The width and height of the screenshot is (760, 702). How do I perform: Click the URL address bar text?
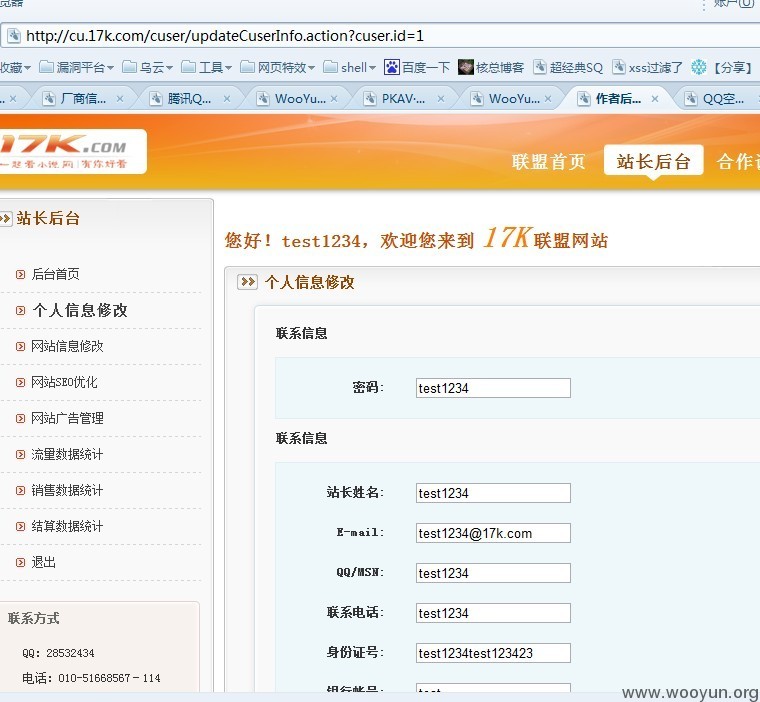225,35
